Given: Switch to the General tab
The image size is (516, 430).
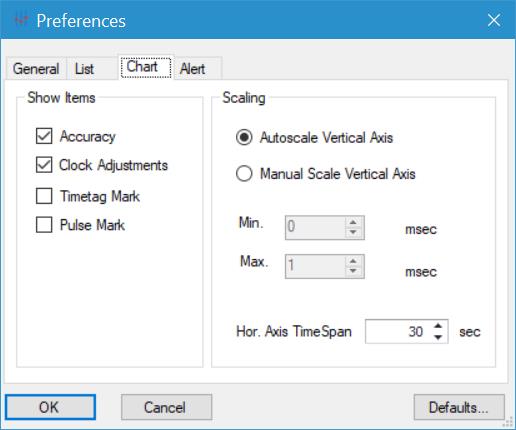Looking at the screenshot, I should 36,69.
